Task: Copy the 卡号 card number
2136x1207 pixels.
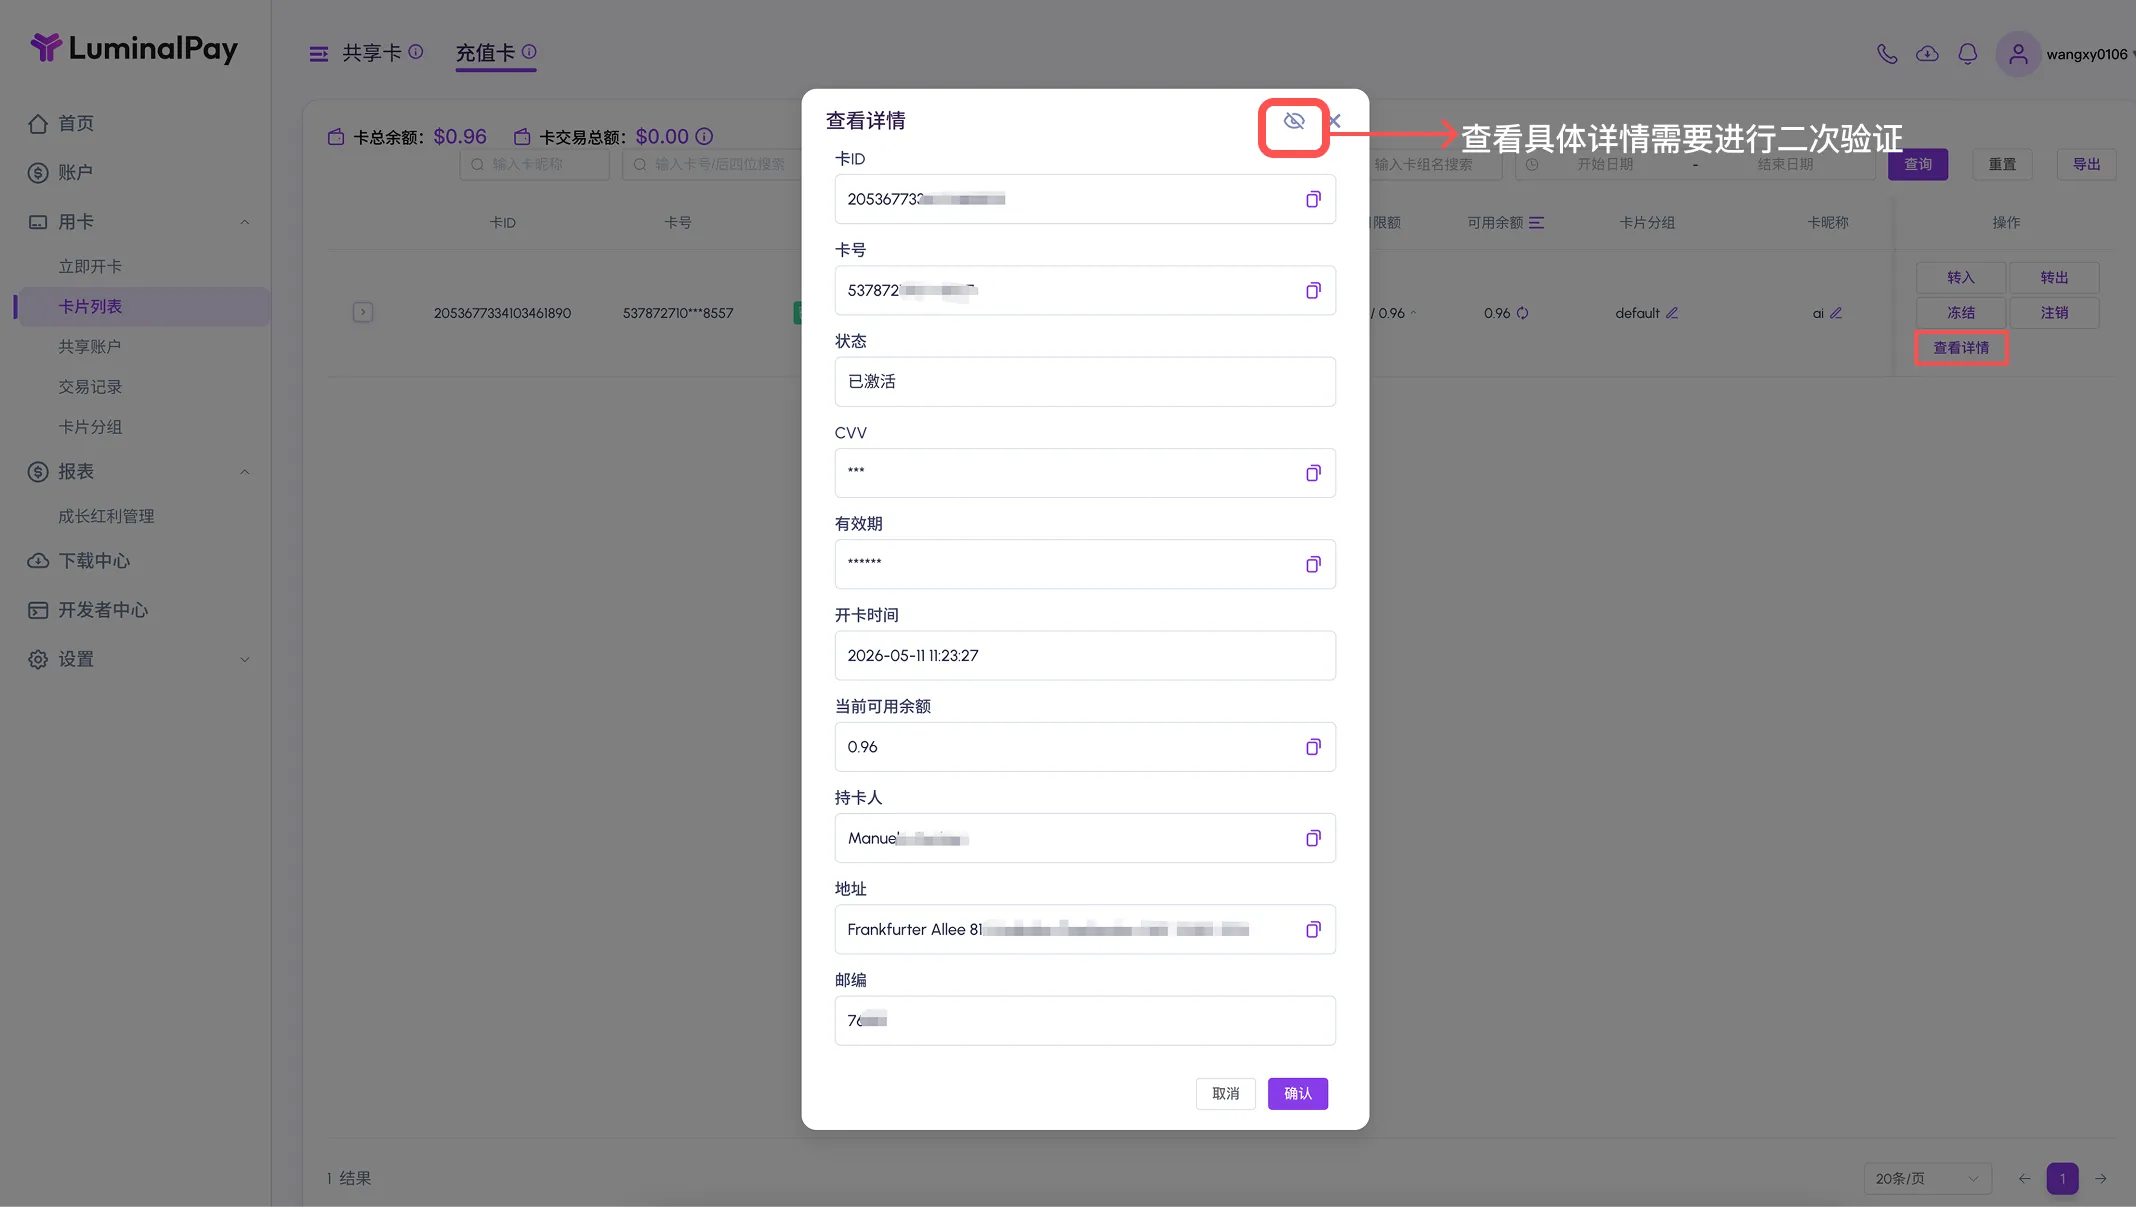Action: coord(1313,290)
